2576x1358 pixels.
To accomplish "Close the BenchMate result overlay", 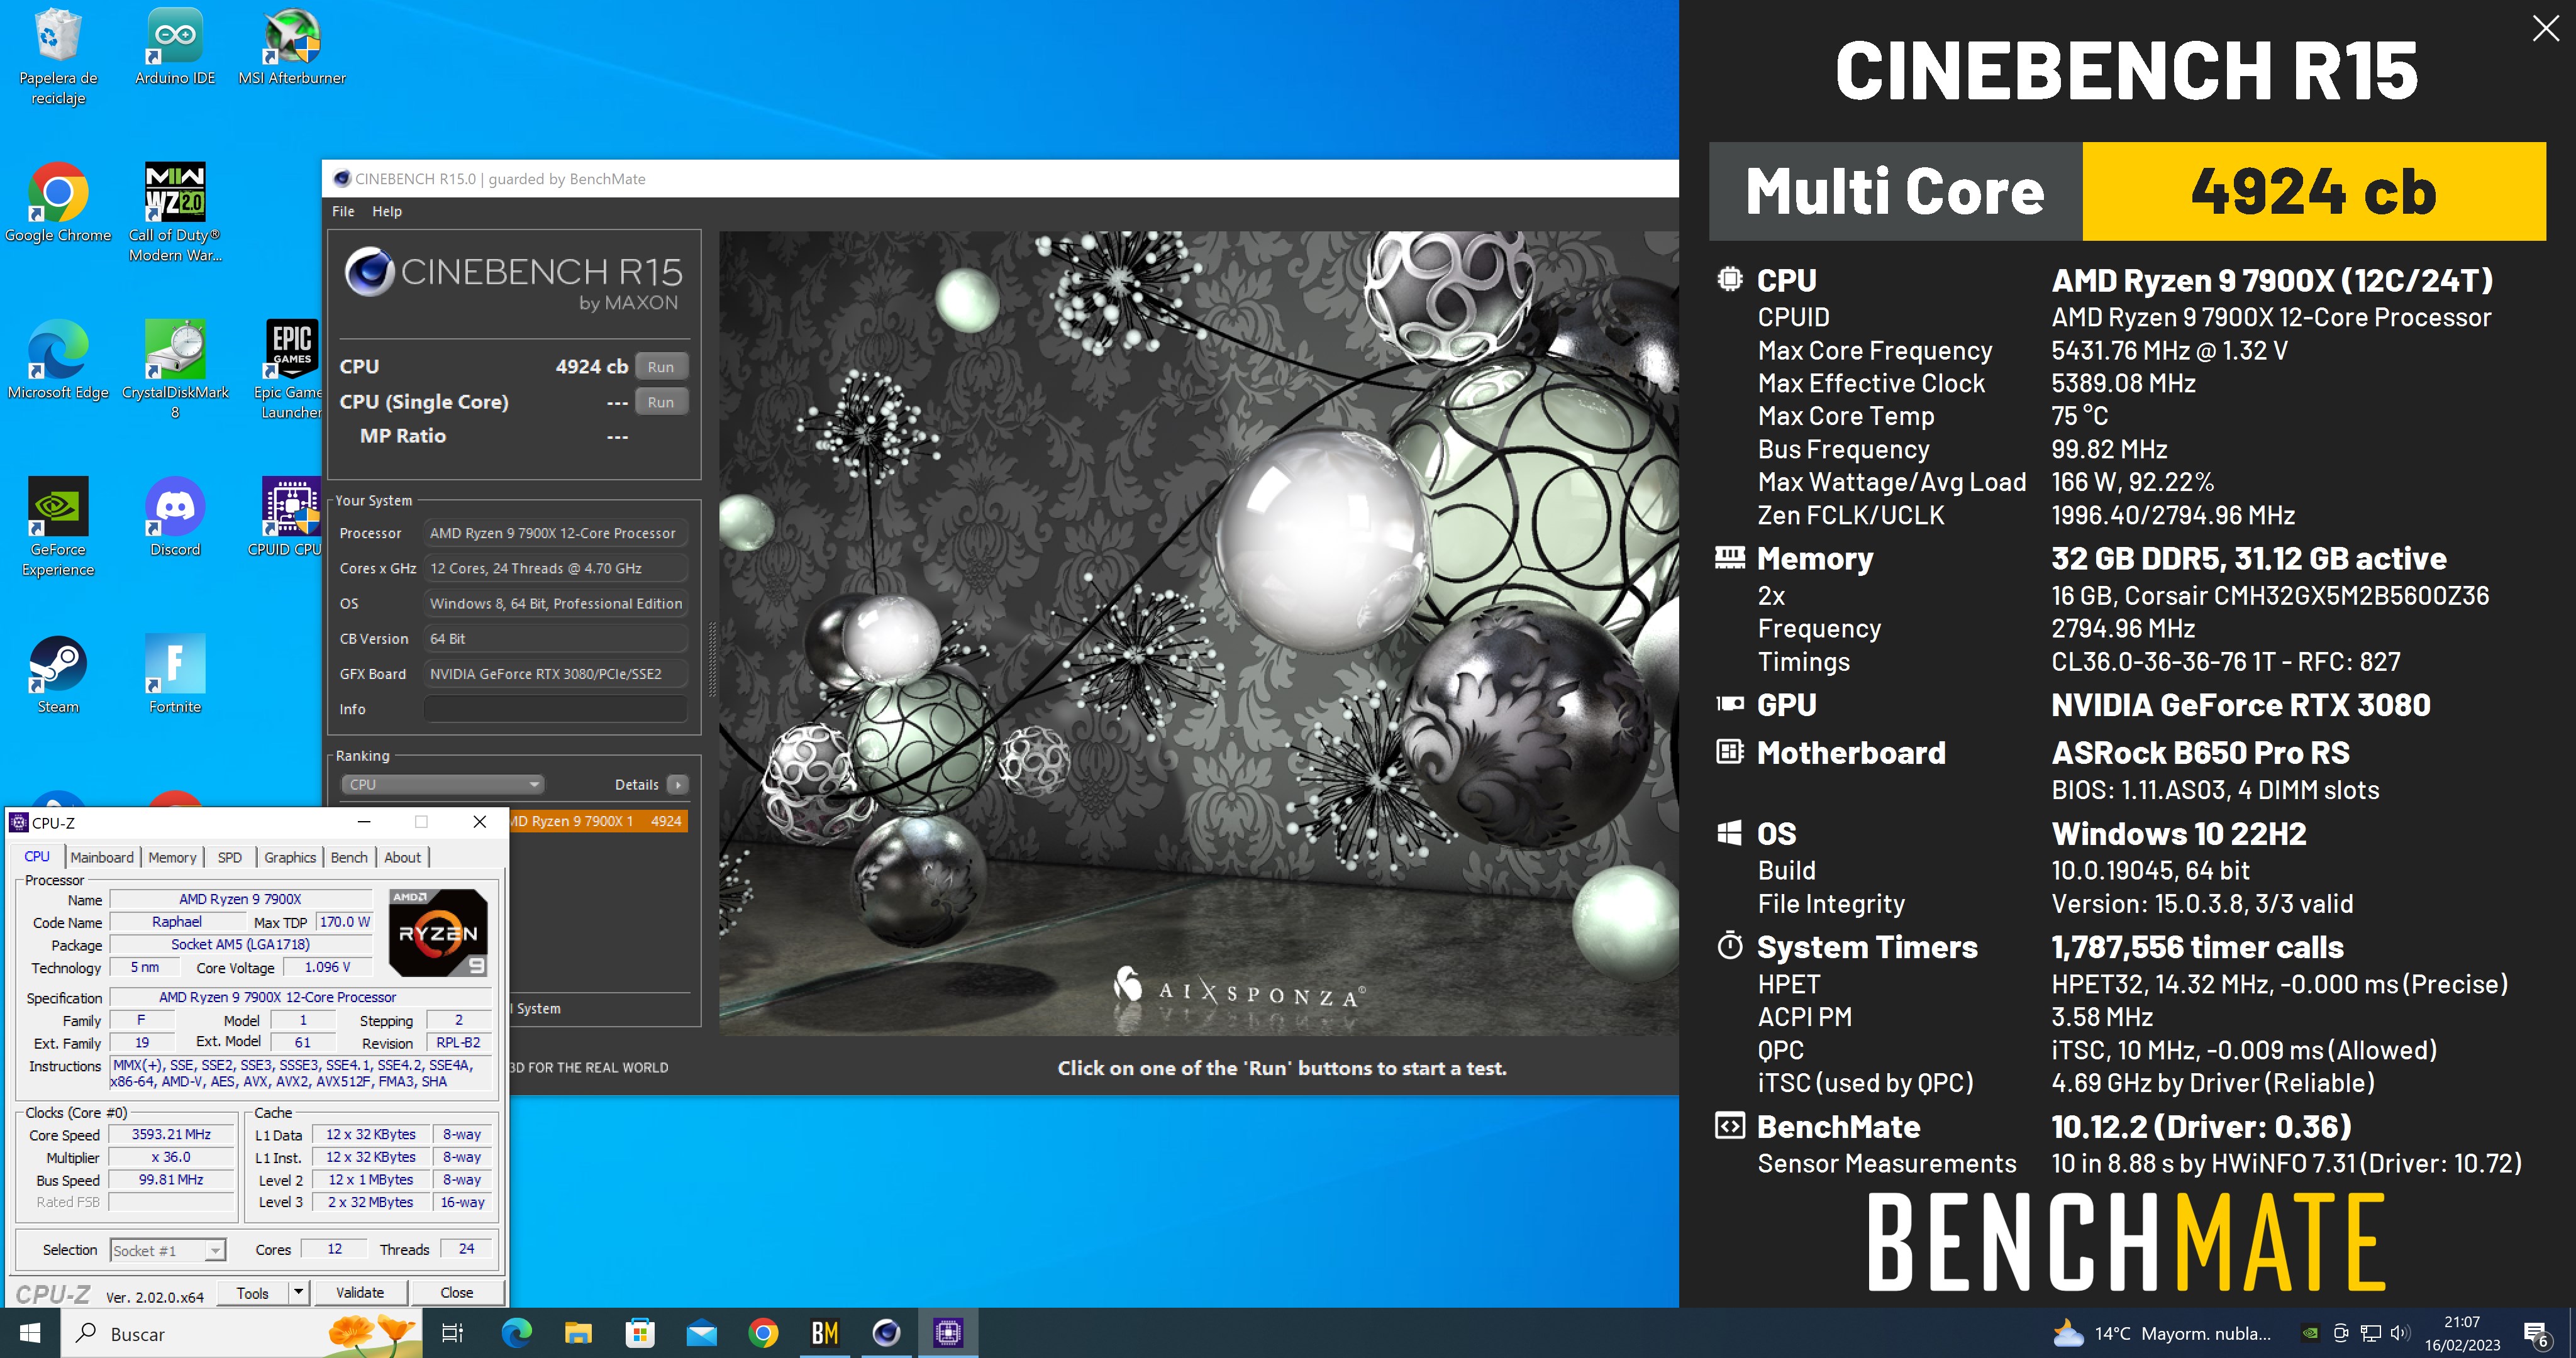I will tap(2545, 28).
